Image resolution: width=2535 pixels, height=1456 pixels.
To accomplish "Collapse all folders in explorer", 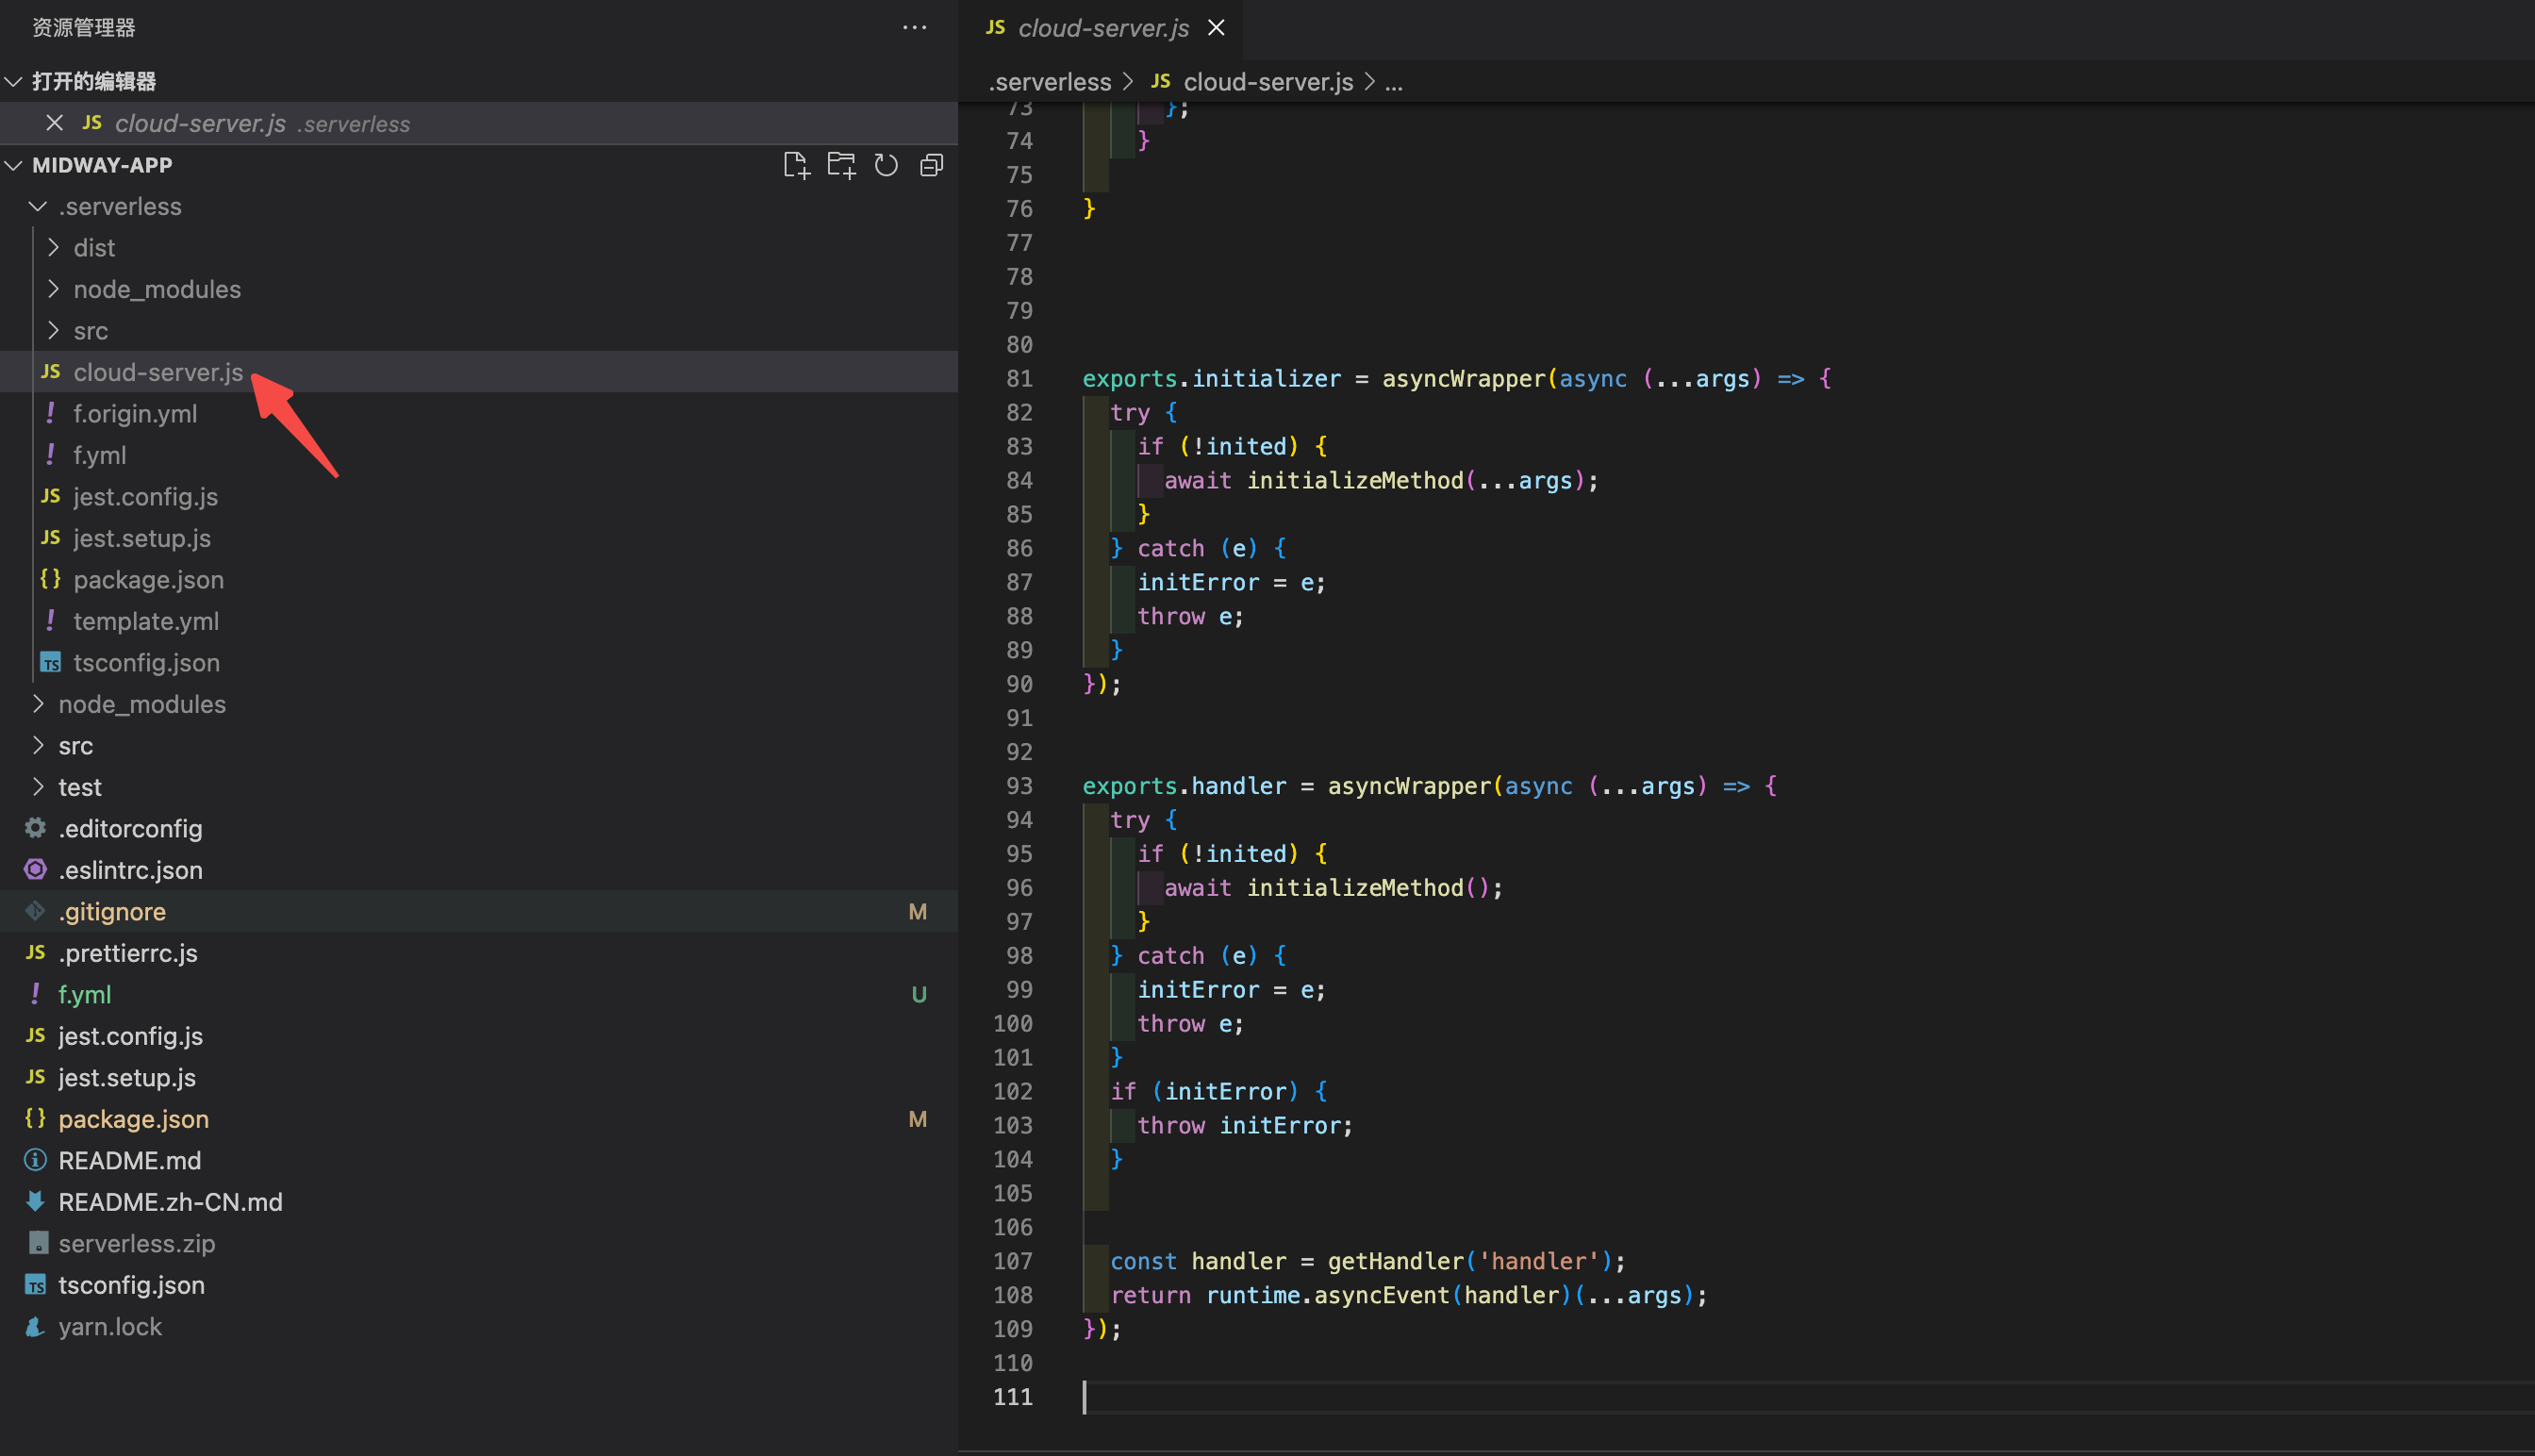I will (x=931, y=165).
